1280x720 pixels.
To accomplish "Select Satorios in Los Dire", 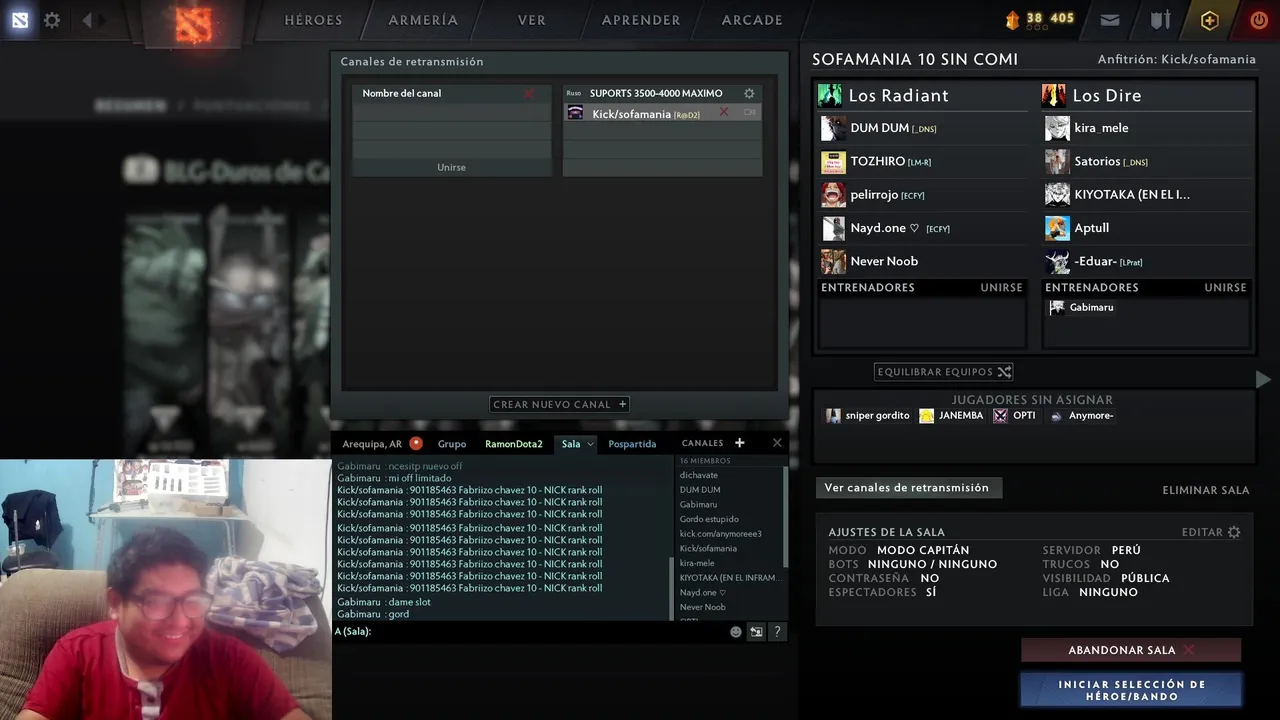I will (x=1147, y=161).
